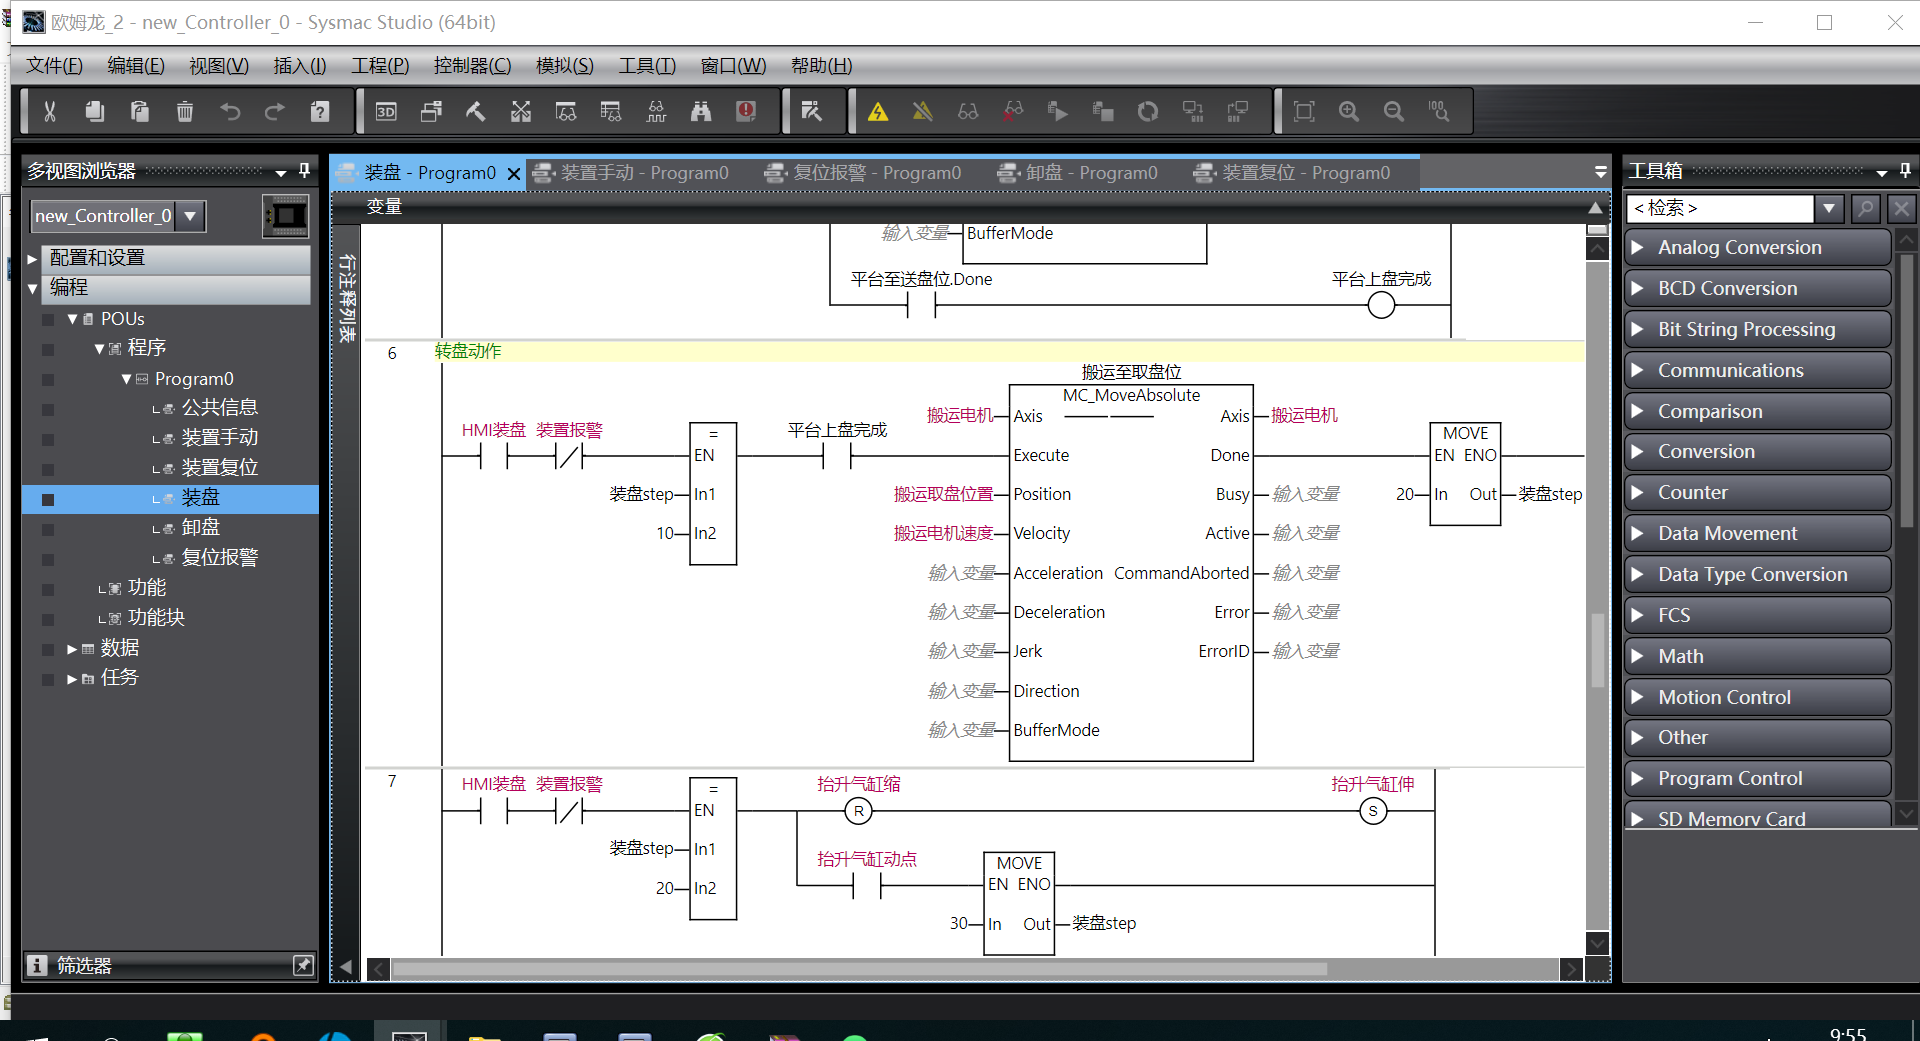Open the toolbox search dropdown arrow
The image size is (1920, 1041).
[x=1829, y=208]
